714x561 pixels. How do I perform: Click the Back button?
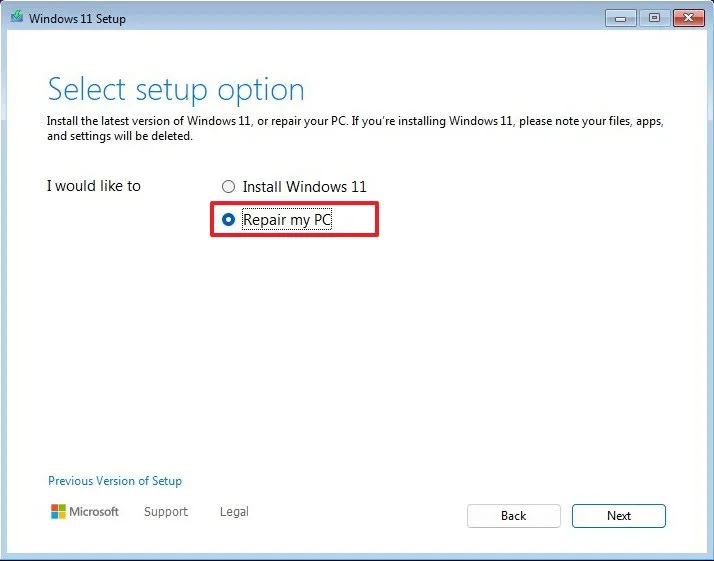[x=514, y=516]
